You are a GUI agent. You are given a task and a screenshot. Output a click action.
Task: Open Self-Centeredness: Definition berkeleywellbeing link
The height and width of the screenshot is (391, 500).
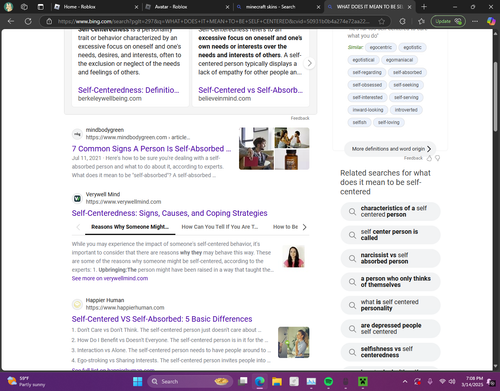coord(128,90)
